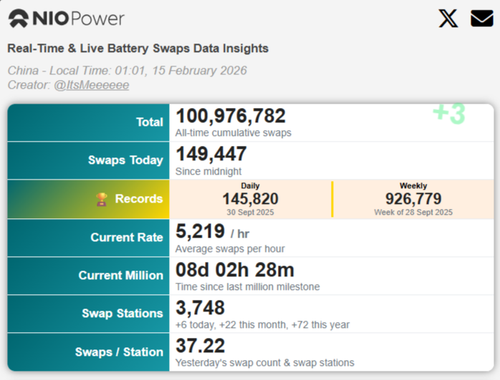The height and width of the screenshot is (380, 500).
Task: Select the Current Million row label
Action: pos(121,275)
